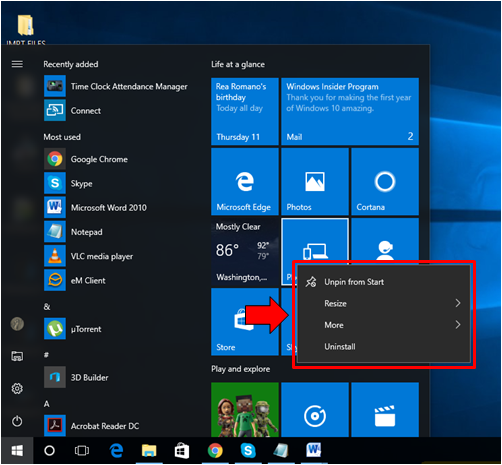Open the Photos tile
Viewport: 502px width, 465px height.
tap(315, 182)
